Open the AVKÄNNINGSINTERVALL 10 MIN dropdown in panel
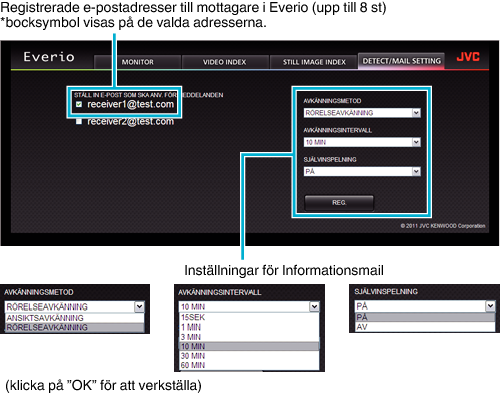The image size is (500, 398). pos(362,142)
